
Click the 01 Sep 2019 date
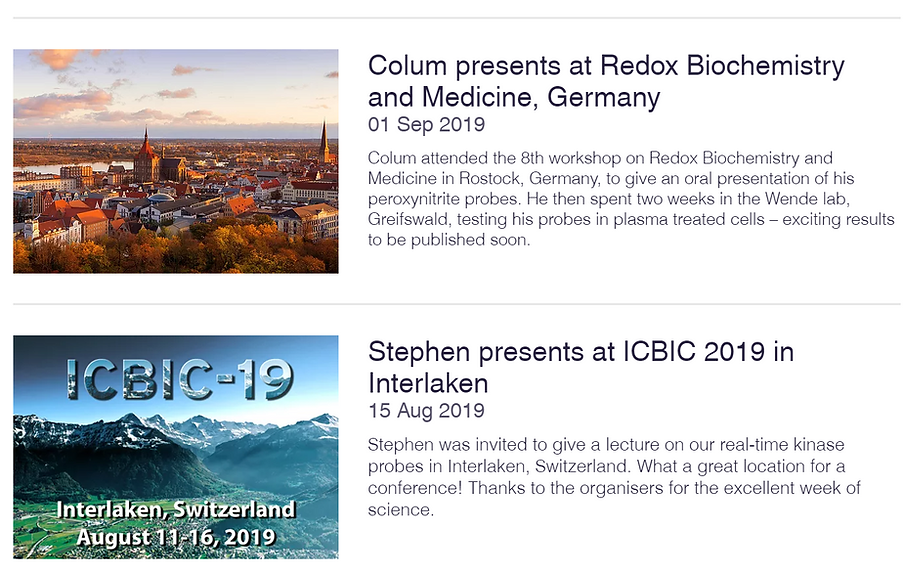(x=426, y=124)
